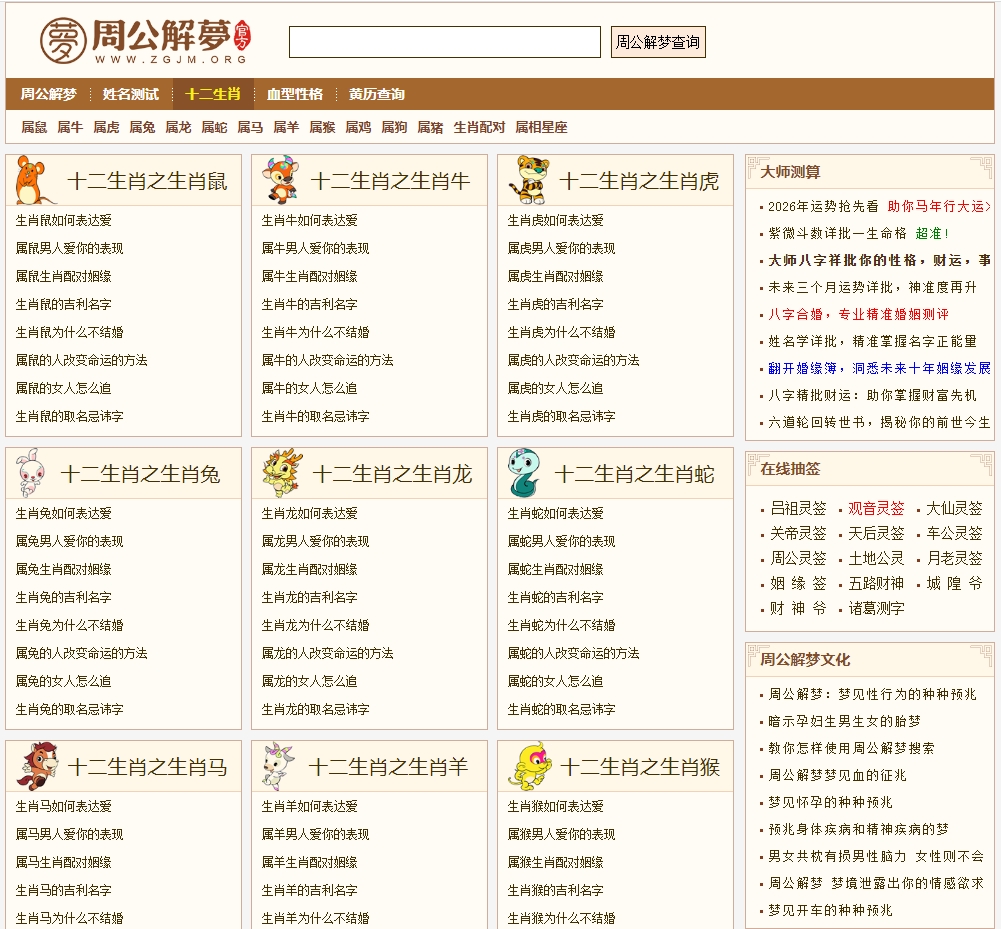Select the 十二生肖 highlighted tab

[213, 95]
